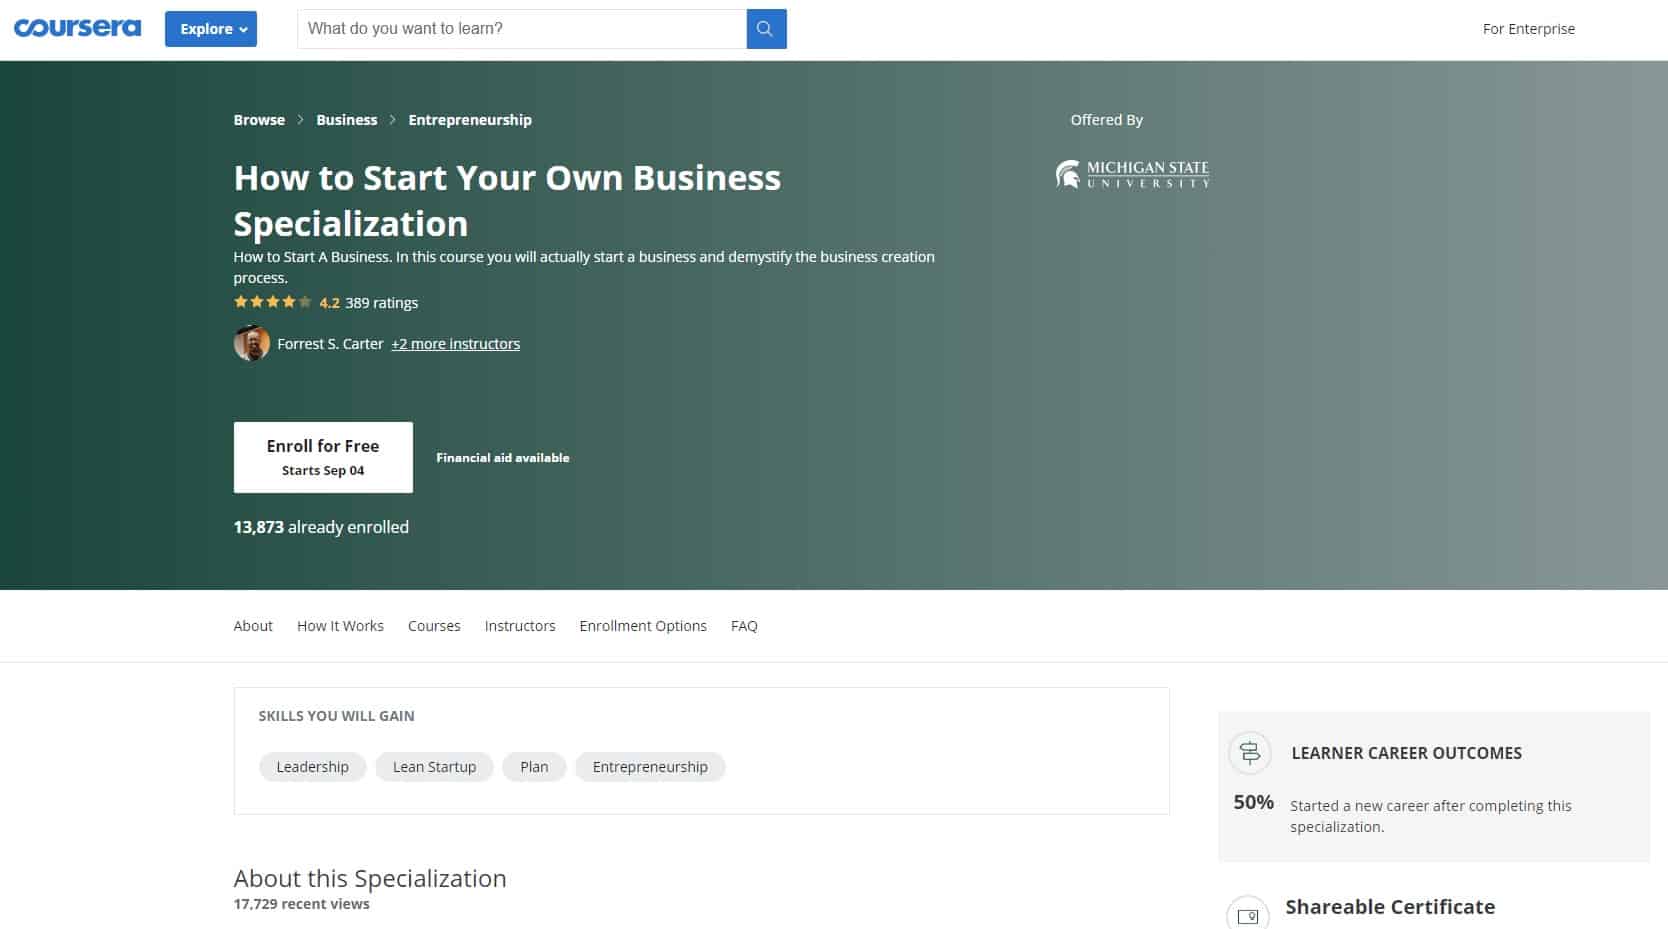Viewport: 1668px width, 929px height.
Task: Click the 'About this Specialization' heading
Action: point(370,878)
